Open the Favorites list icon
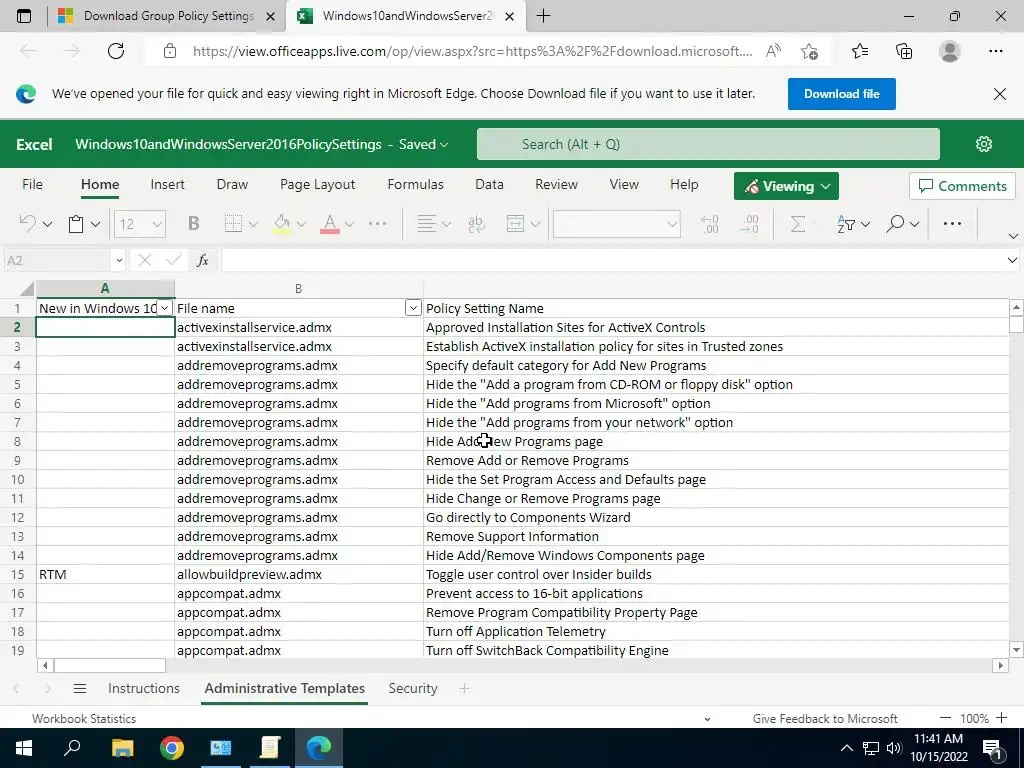Viewport: 1024px width, 768px height. click(860, 51)
